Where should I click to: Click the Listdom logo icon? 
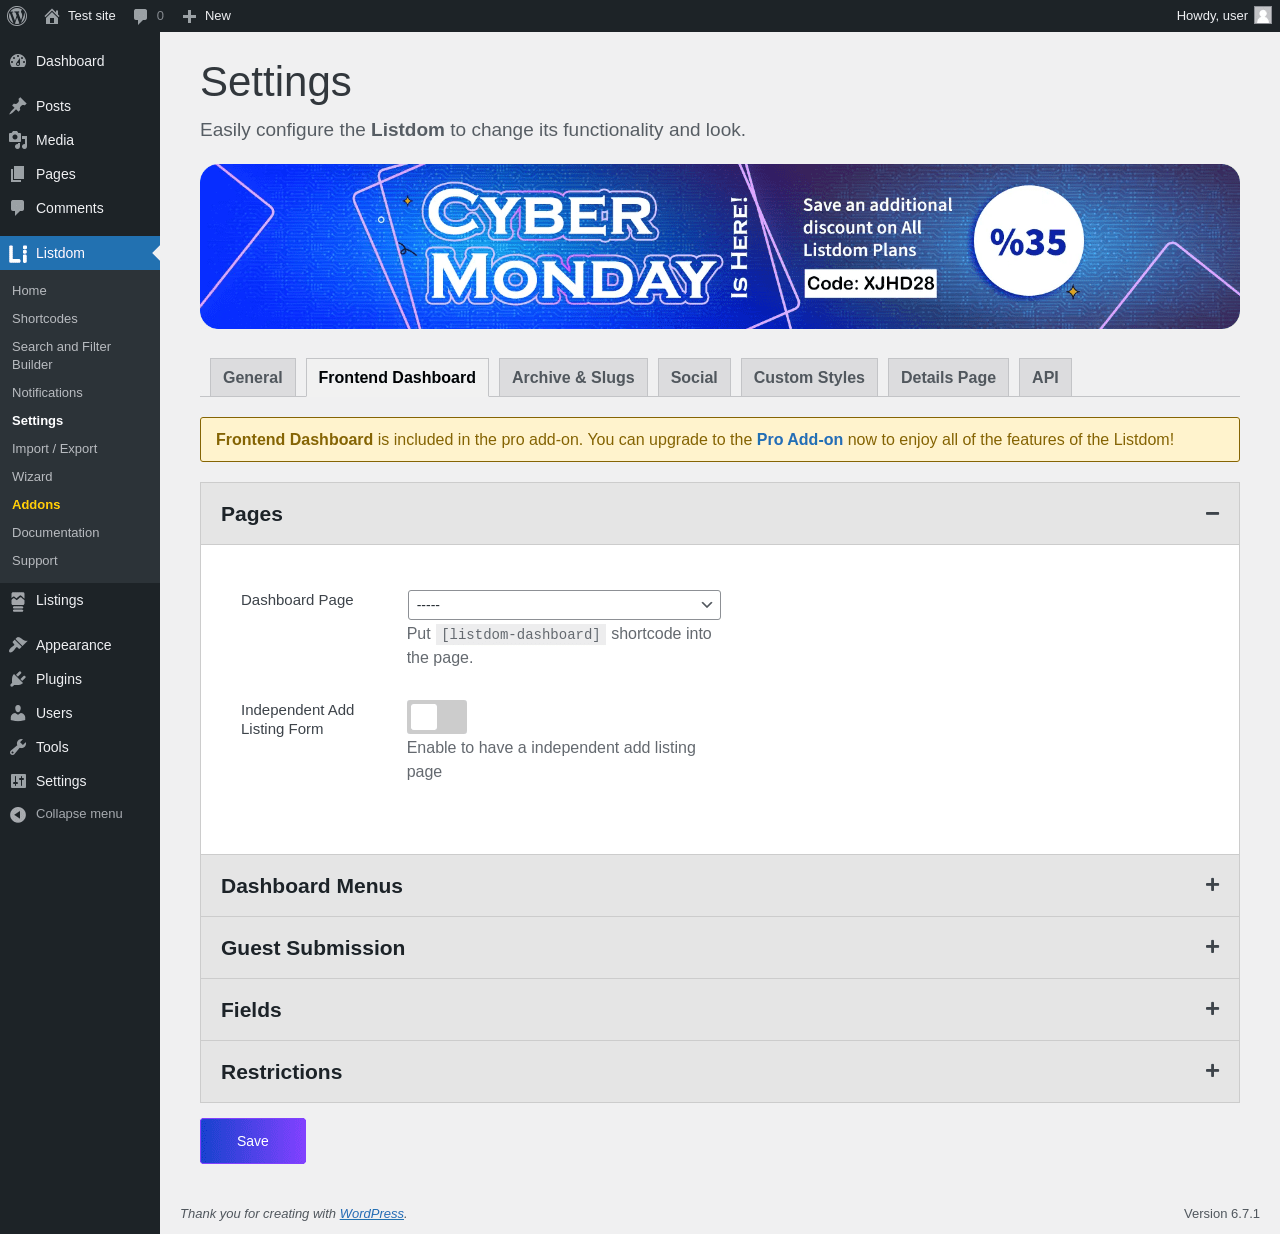(x=18, y=253)
